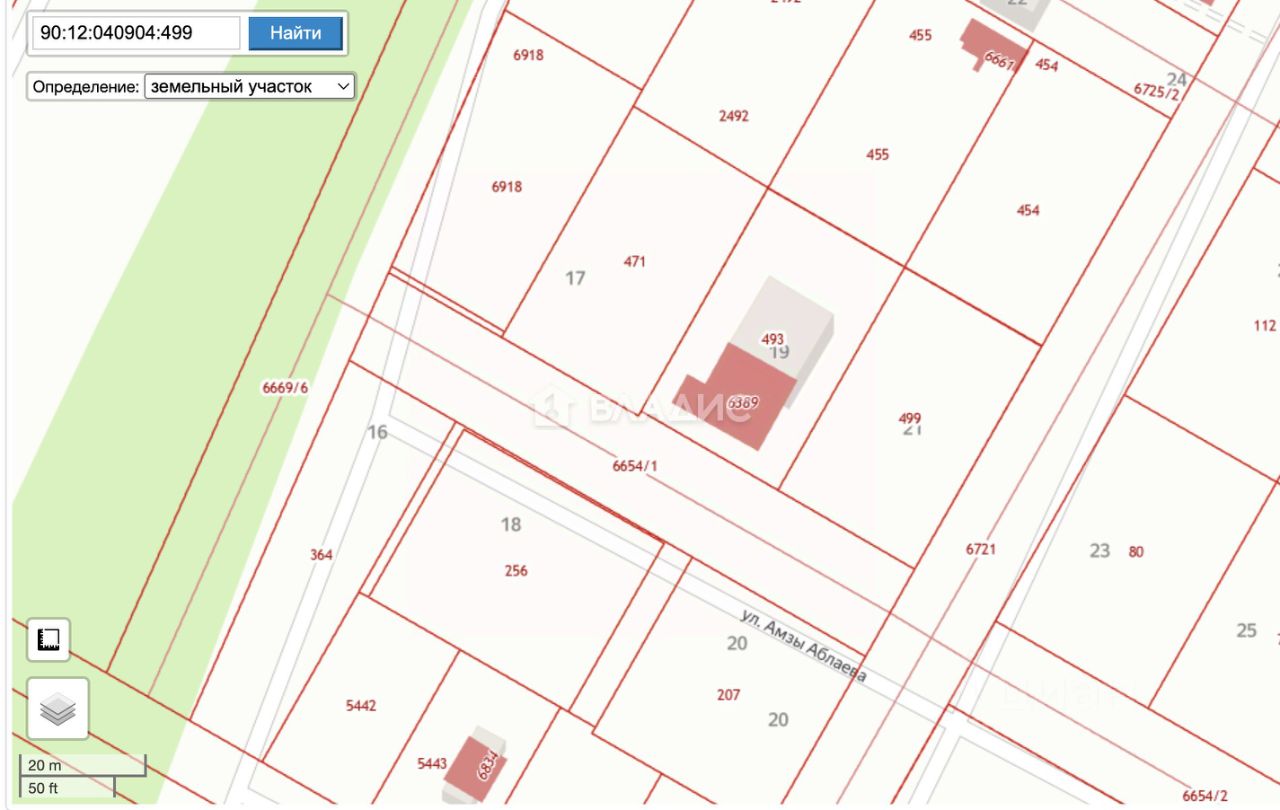Select parcel label 256

[x=516, y=571]
